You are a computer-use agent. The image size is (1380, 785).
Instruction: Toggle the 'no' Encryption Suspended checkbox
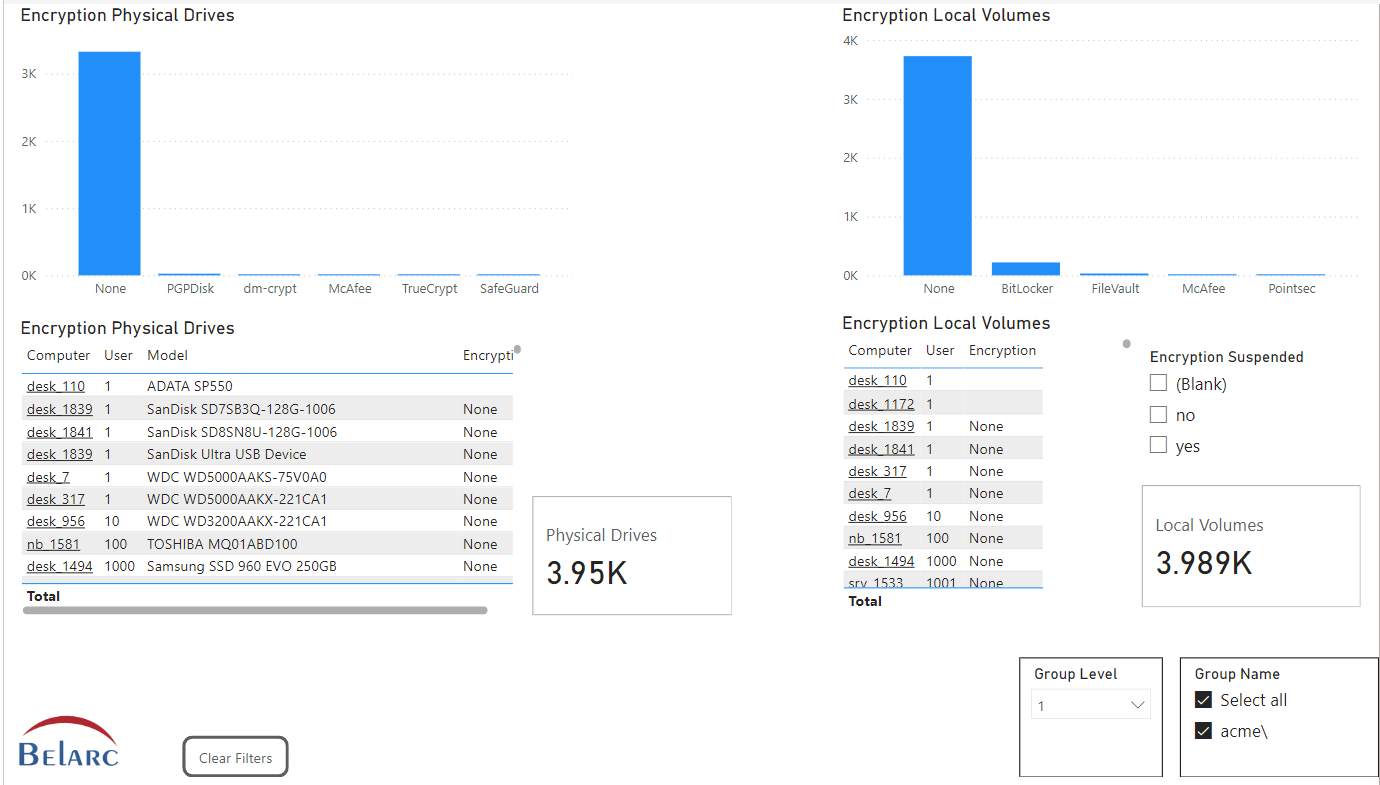1159,415
